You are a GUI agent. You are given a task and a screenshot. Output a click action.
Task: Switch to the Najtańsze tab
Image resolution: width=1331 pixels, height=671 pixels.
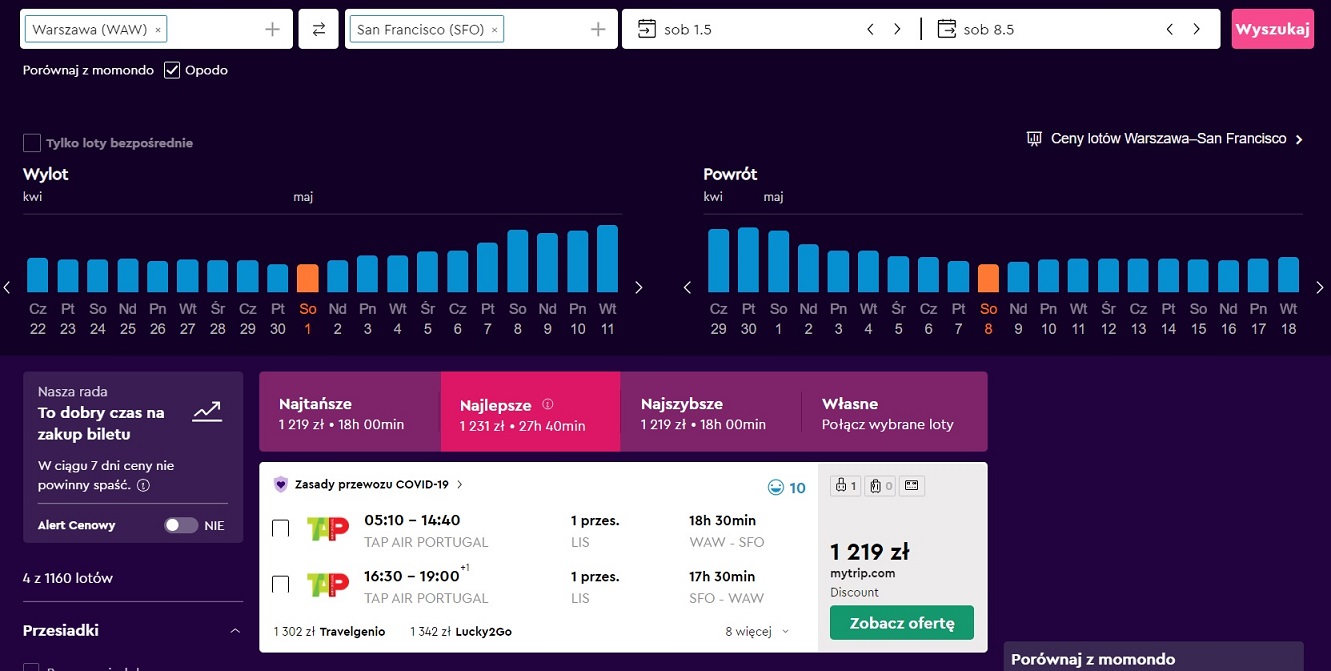click(349, 412)
